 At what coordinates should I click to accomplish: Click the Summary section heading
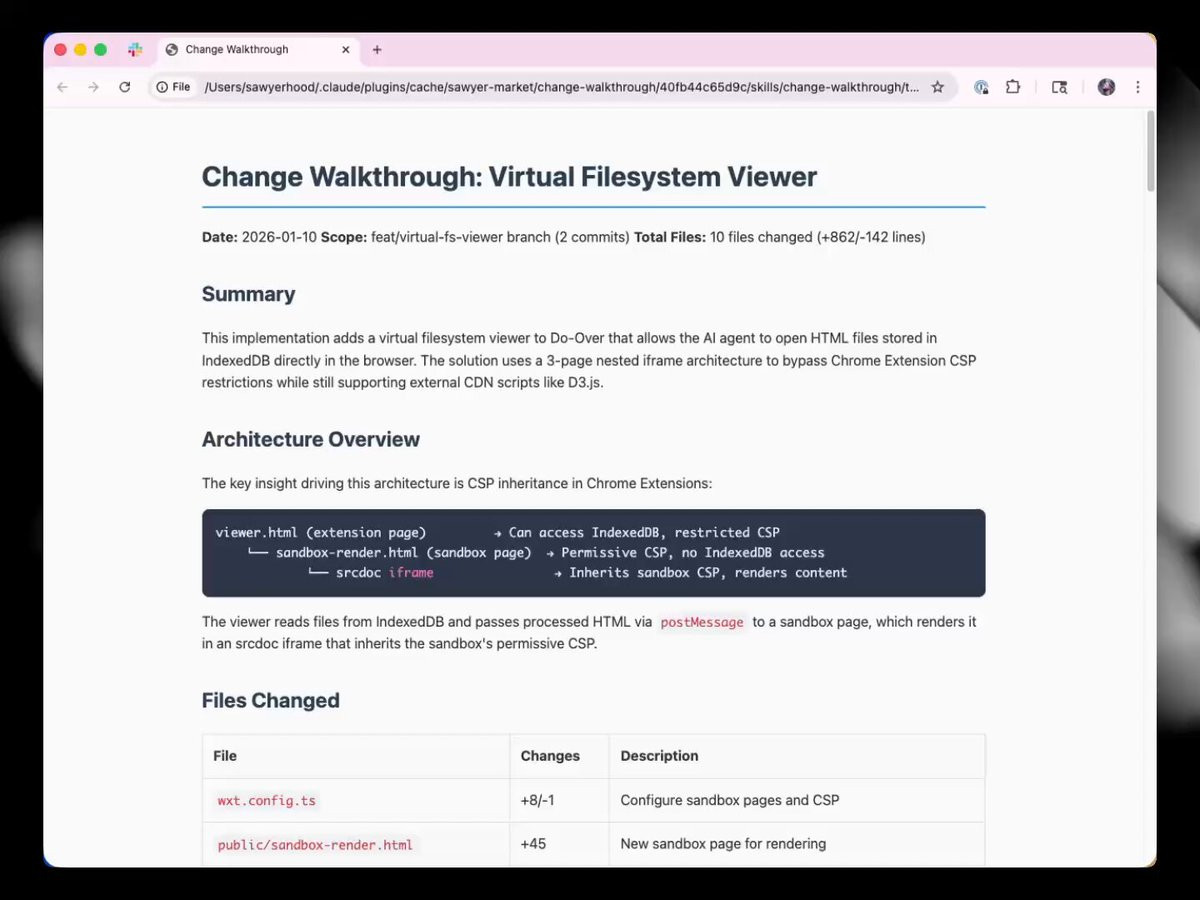[x=248, y=294]
